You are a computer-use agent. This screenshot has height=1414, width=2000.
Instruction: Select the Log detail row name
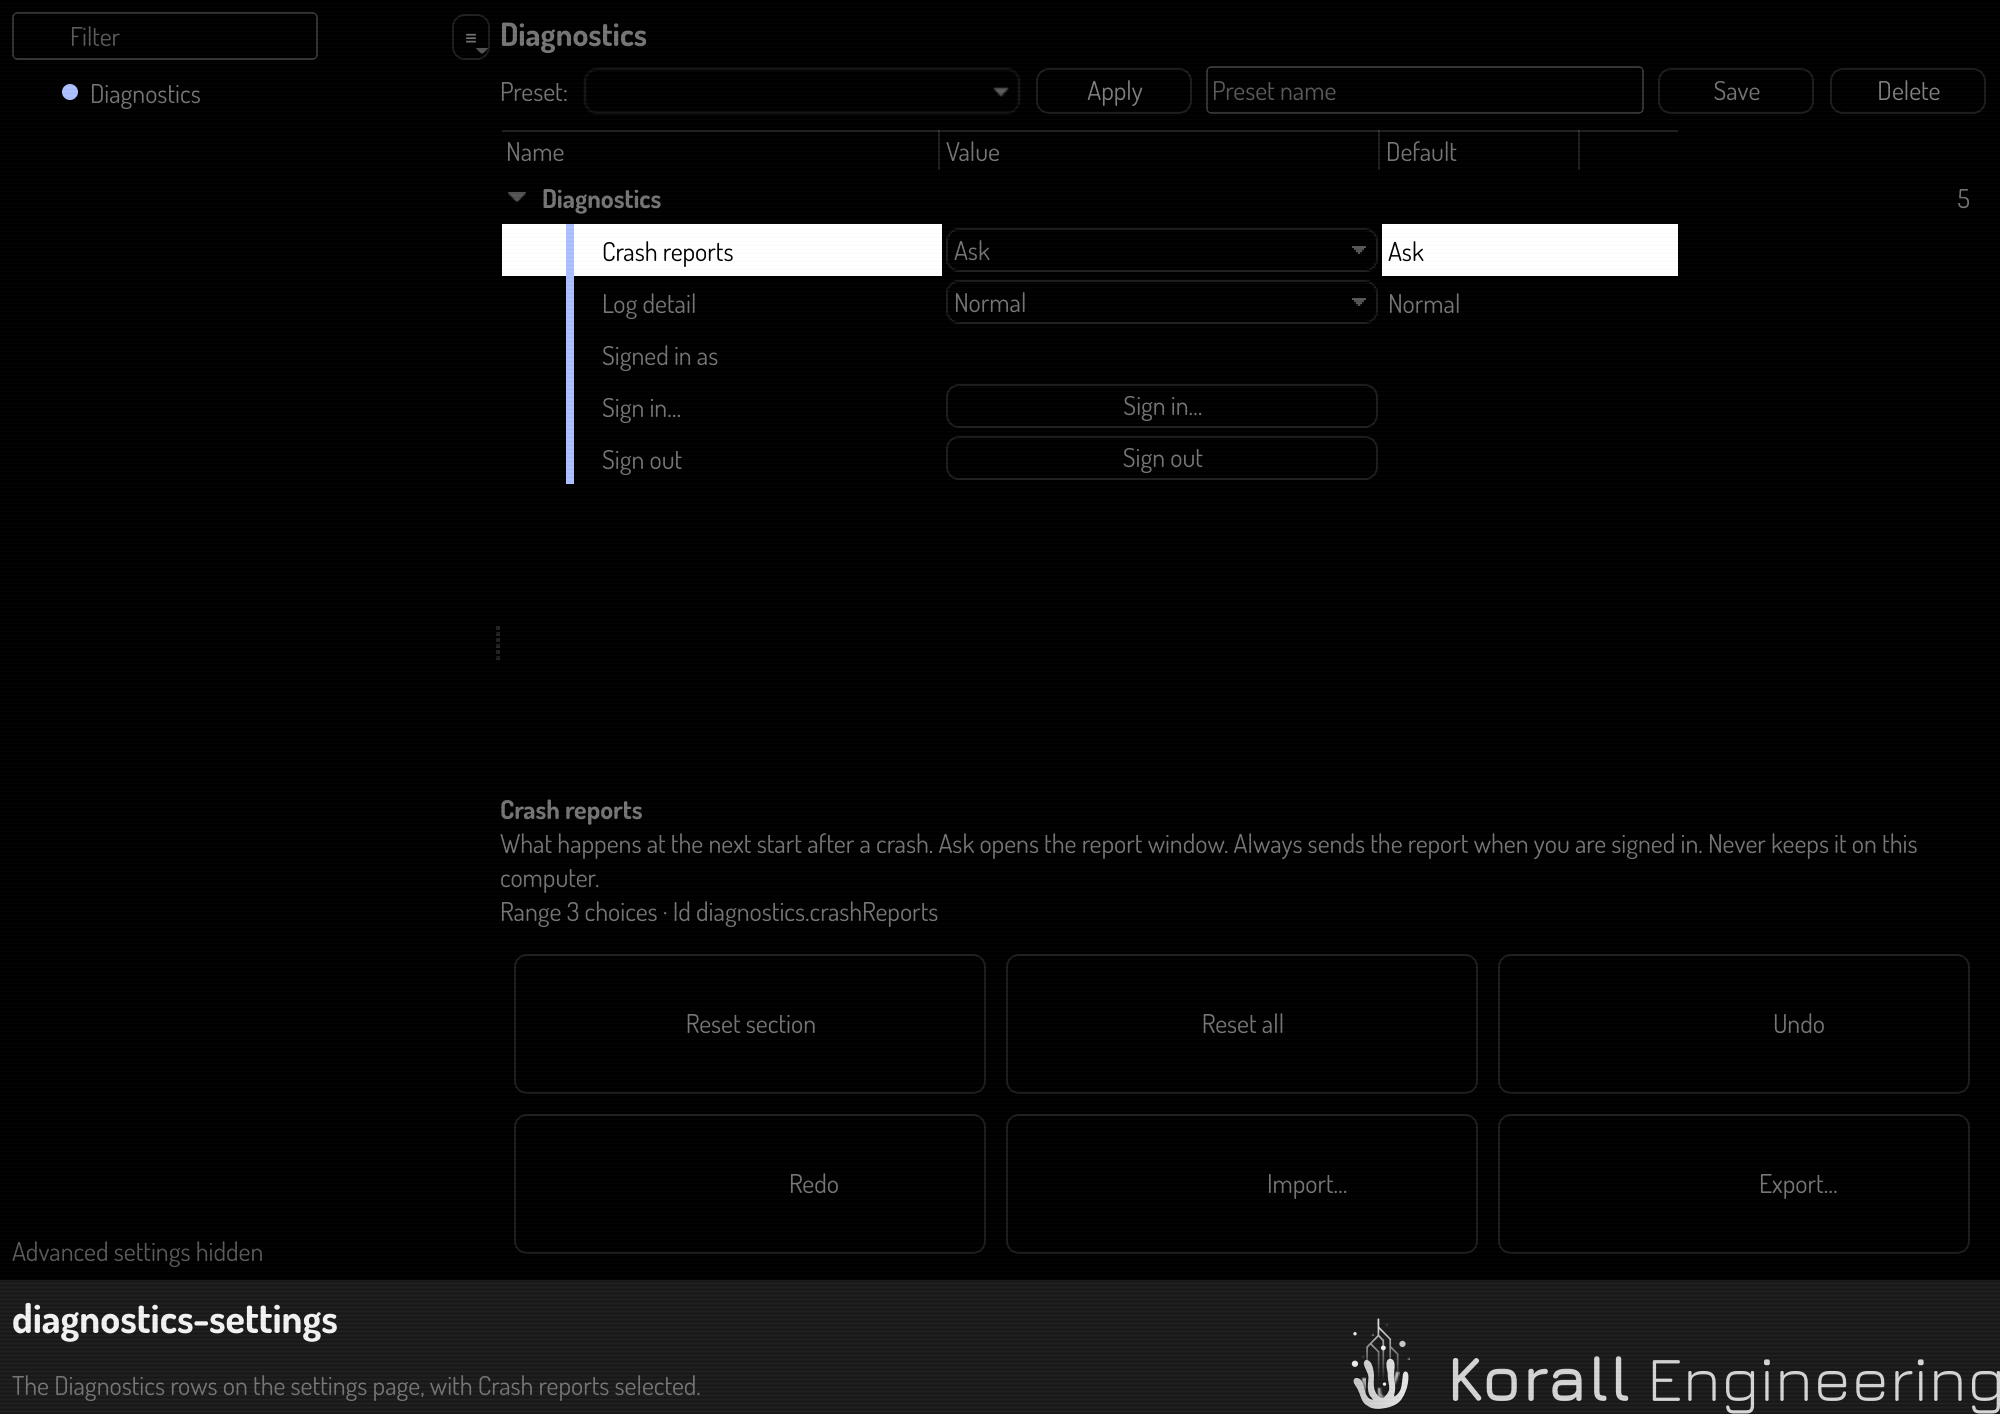coord(648,304)
